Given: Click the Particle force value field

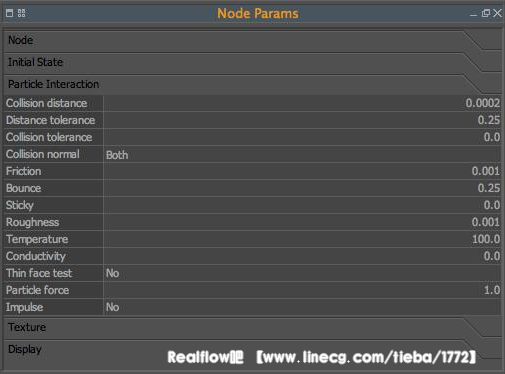Looking at the screenshot, I should [x=302, y=290].
